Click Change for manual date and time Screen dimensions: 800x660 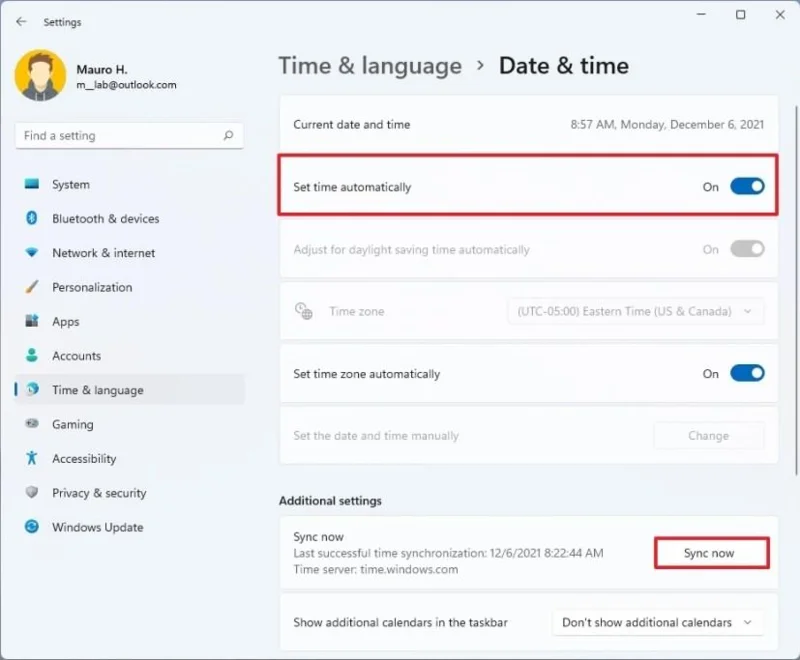709,436
